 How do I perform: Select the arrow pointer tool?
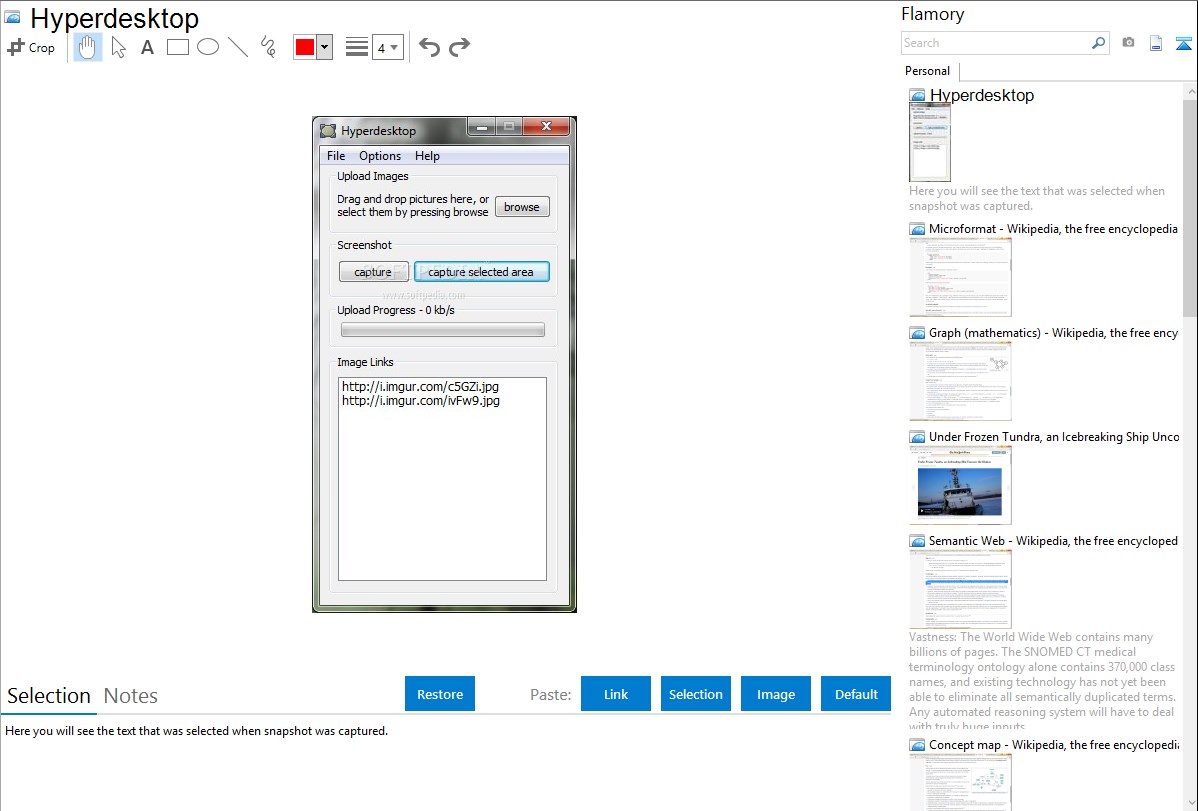coord(119,47)
